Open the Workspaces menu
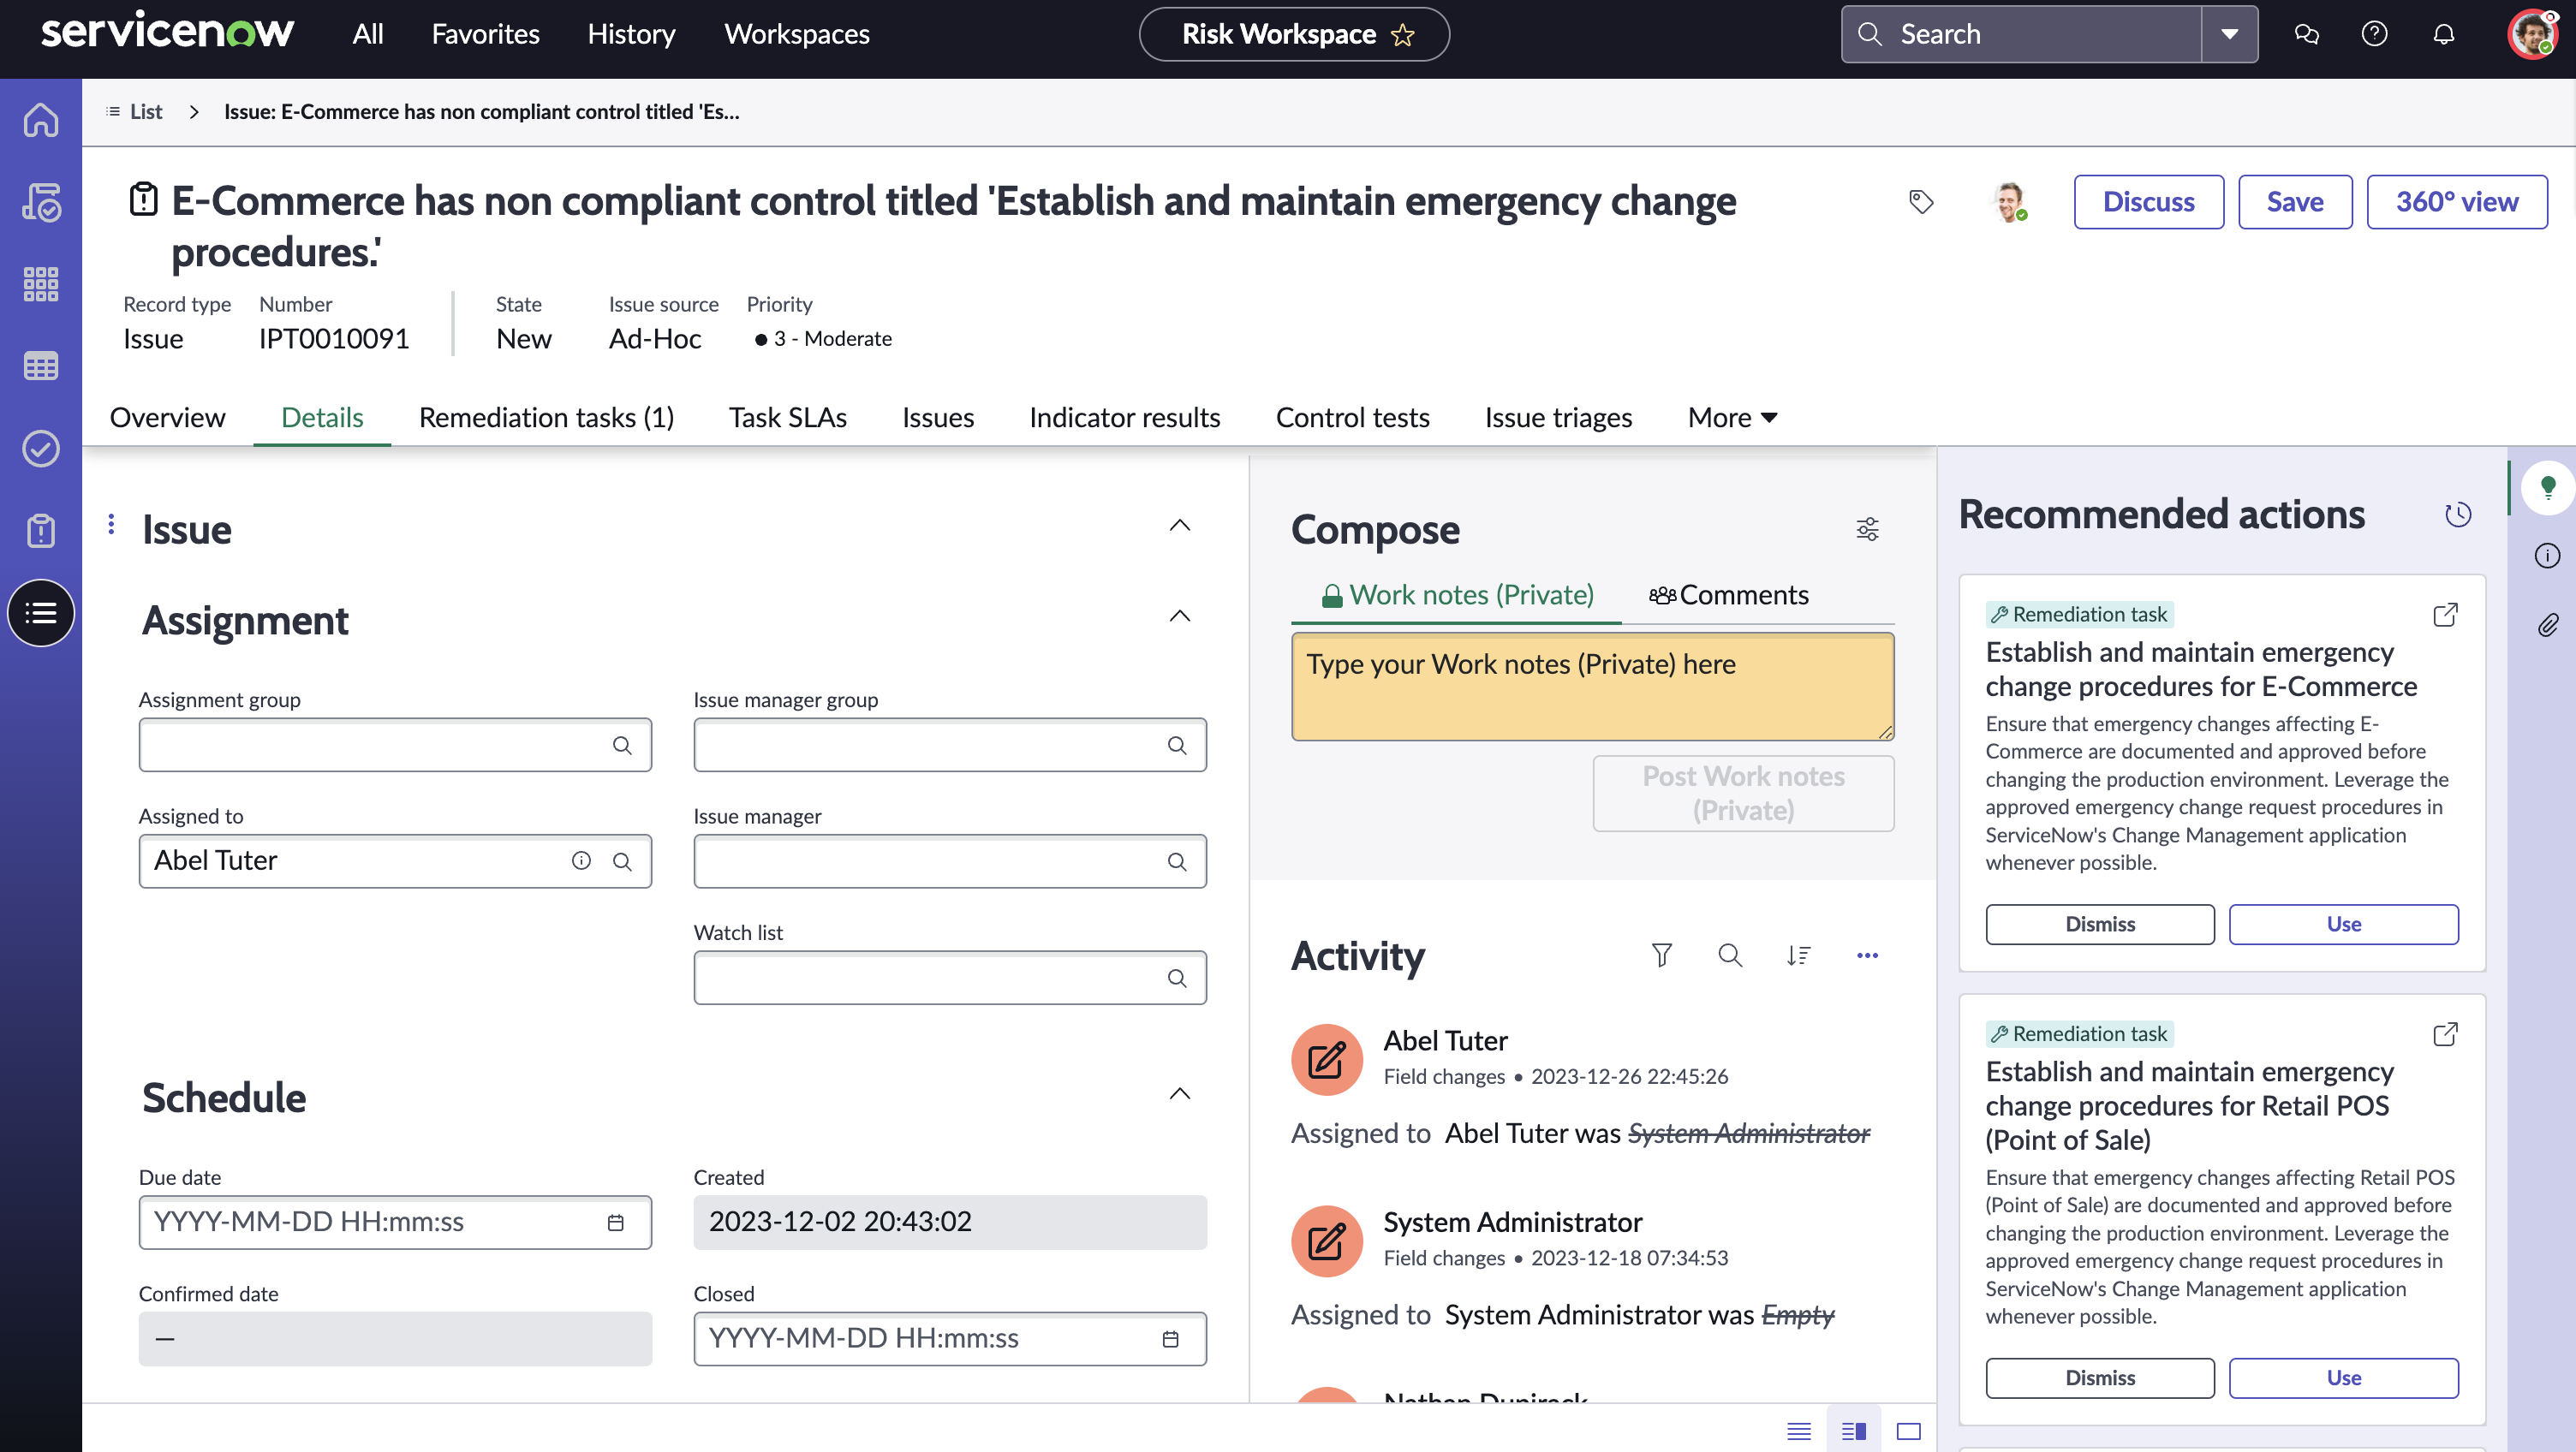This screenshot has height=1452, width=2576. (797, 35)
